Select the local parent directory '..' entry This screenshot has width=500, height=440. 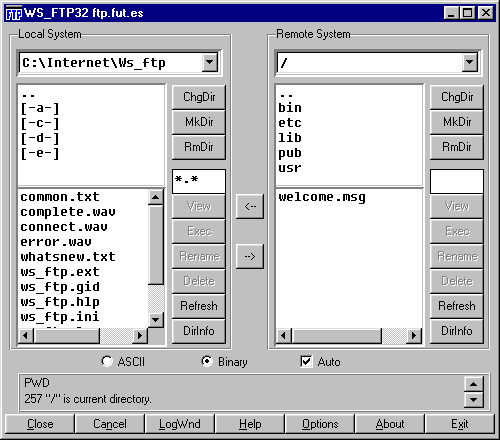28,96
